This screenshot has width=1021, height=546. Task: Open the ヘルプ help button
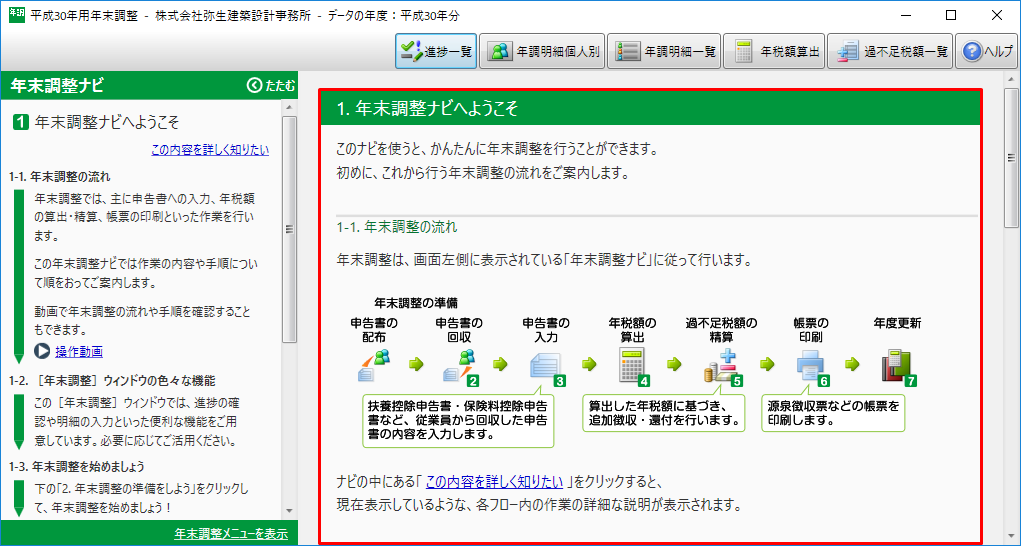click(x=987, y=52)
